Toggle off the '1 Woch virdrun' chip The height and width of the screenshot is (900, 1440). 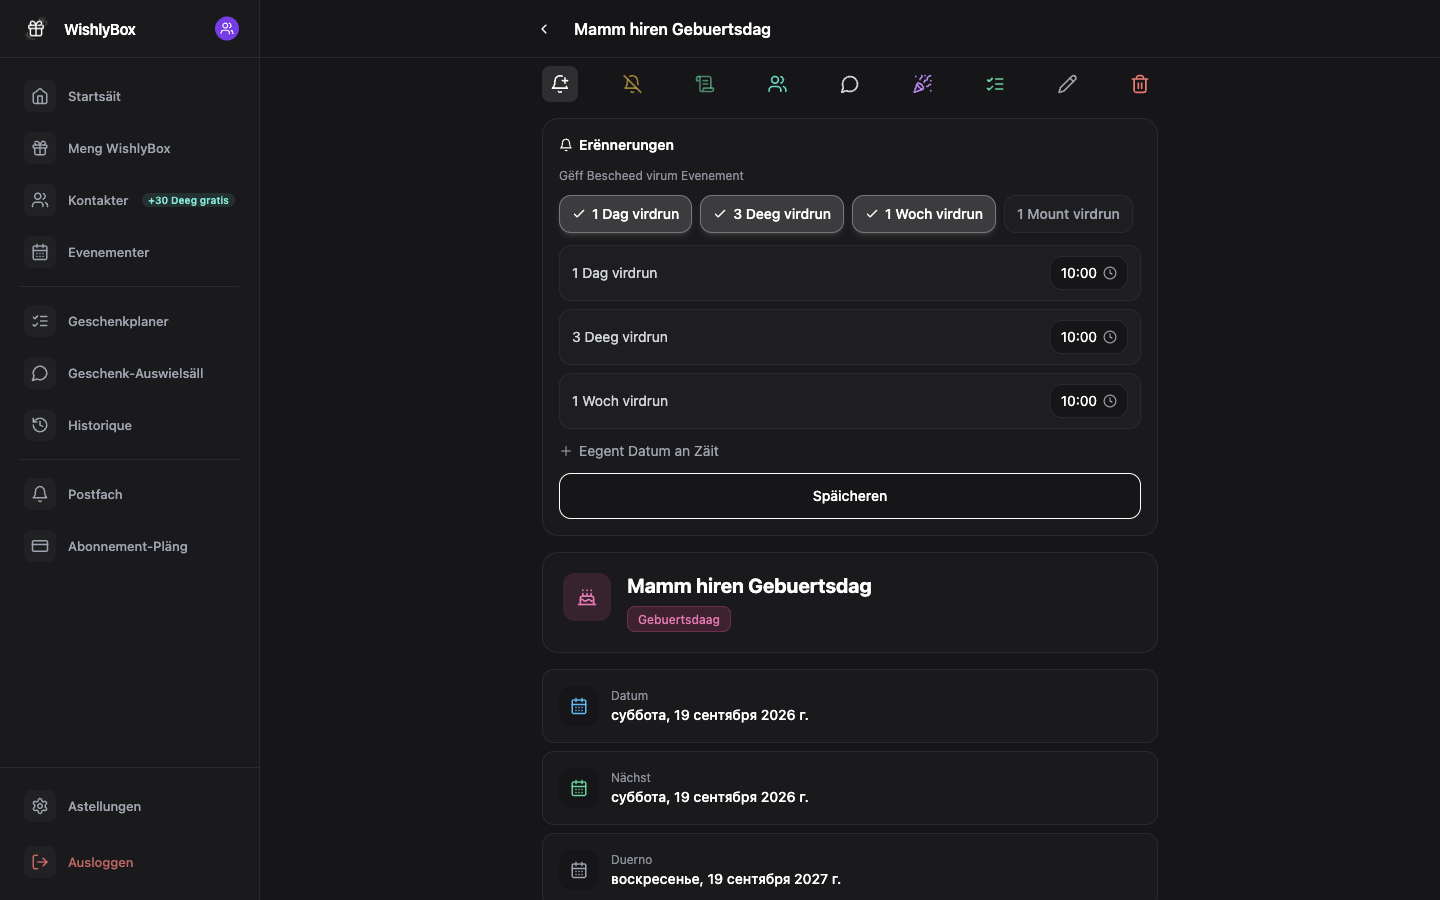[x=924, y=214]
